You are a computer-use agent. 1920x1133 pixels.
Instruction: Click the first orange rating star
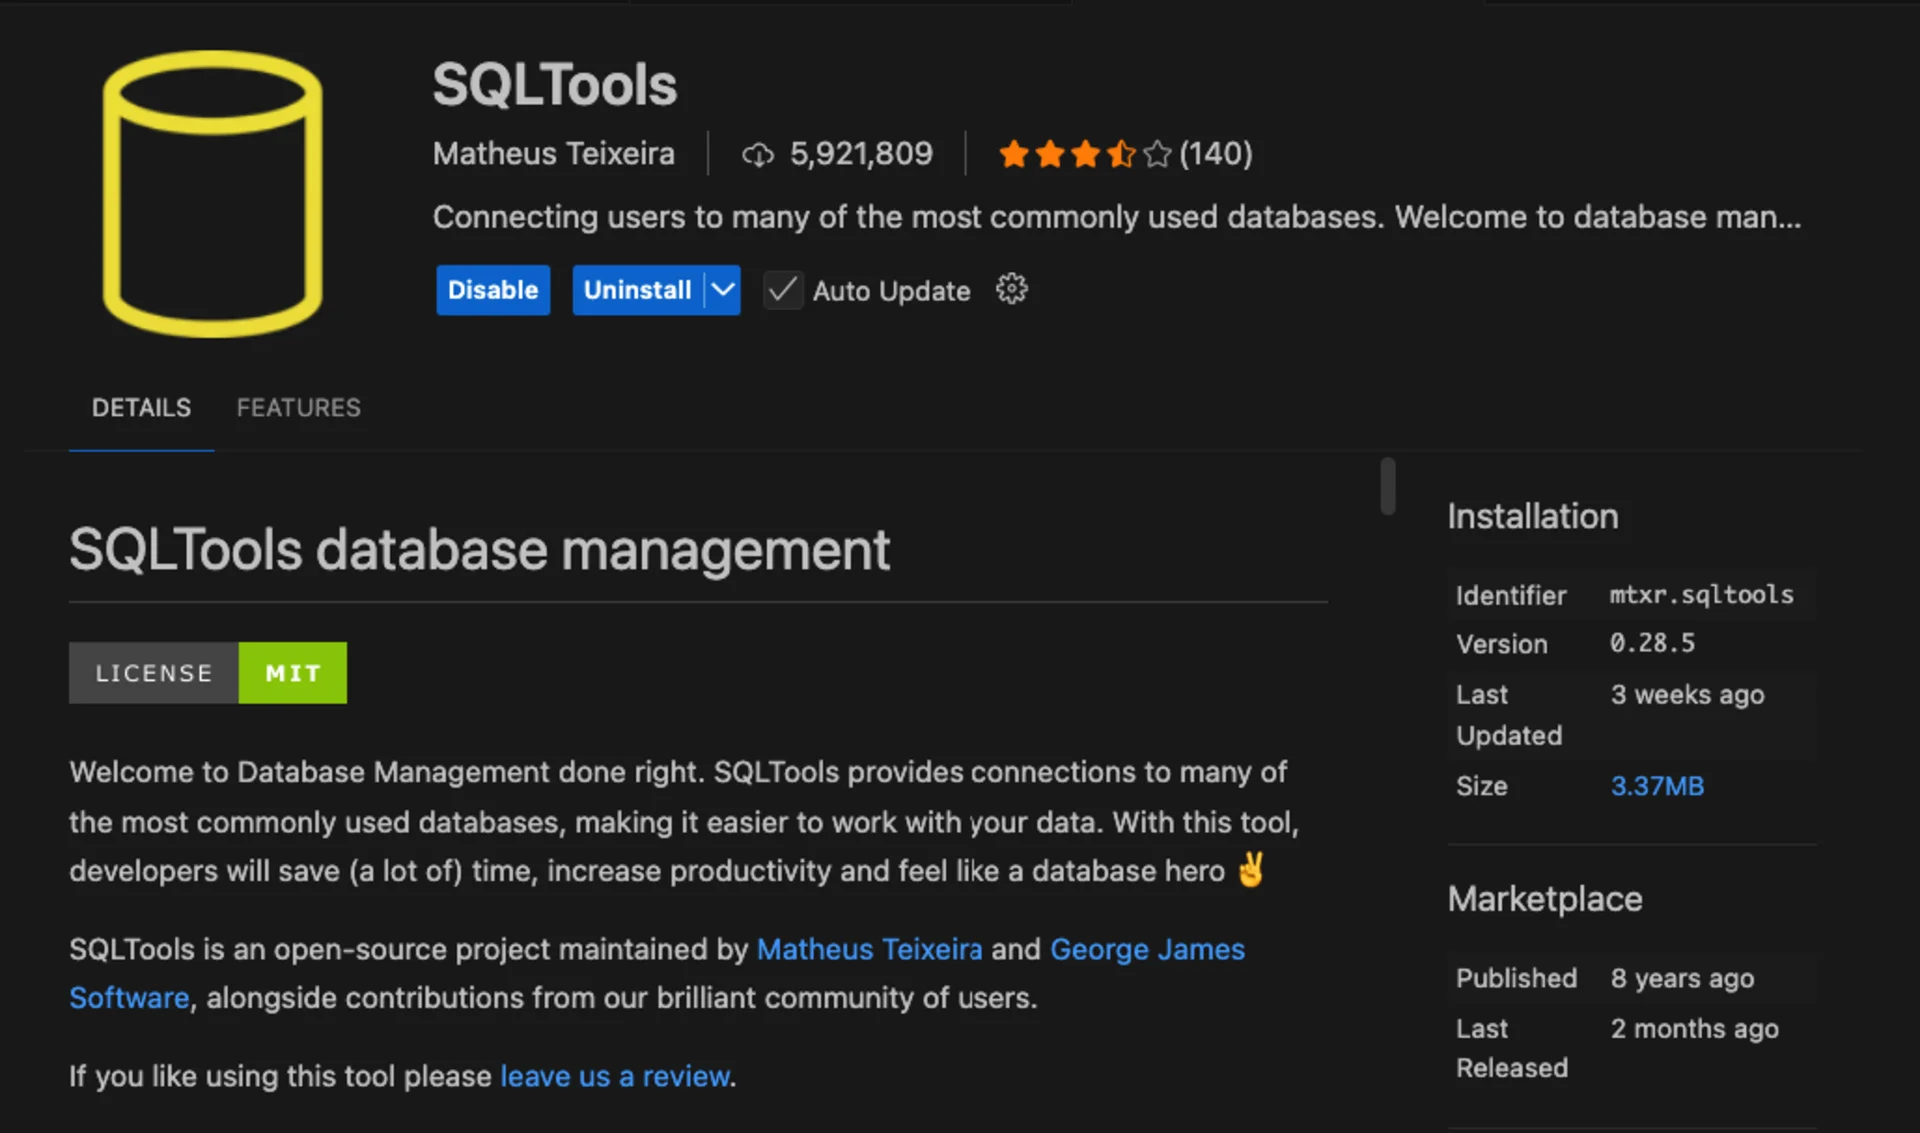click(x=1013, y=153)
